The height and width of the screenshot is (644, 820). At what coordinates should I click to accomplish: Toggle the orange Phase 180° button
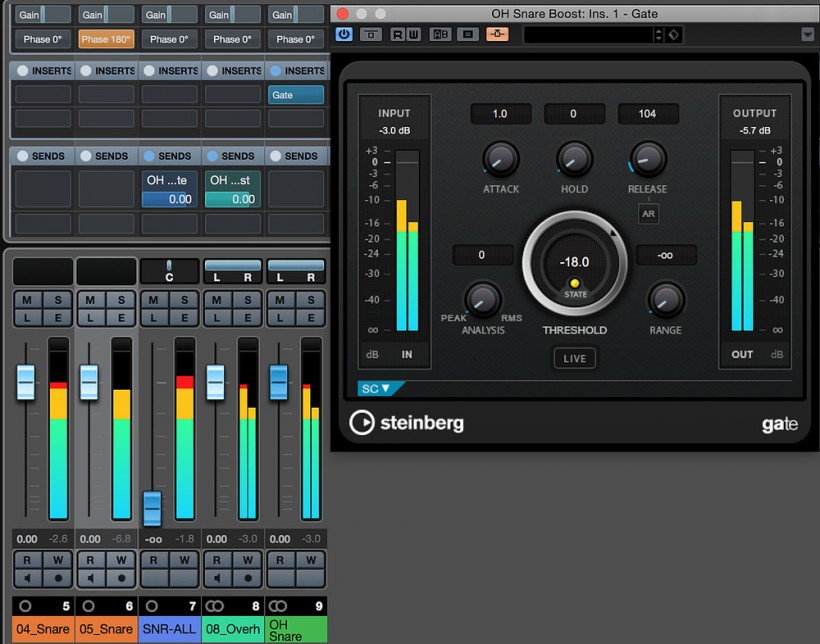106,39
